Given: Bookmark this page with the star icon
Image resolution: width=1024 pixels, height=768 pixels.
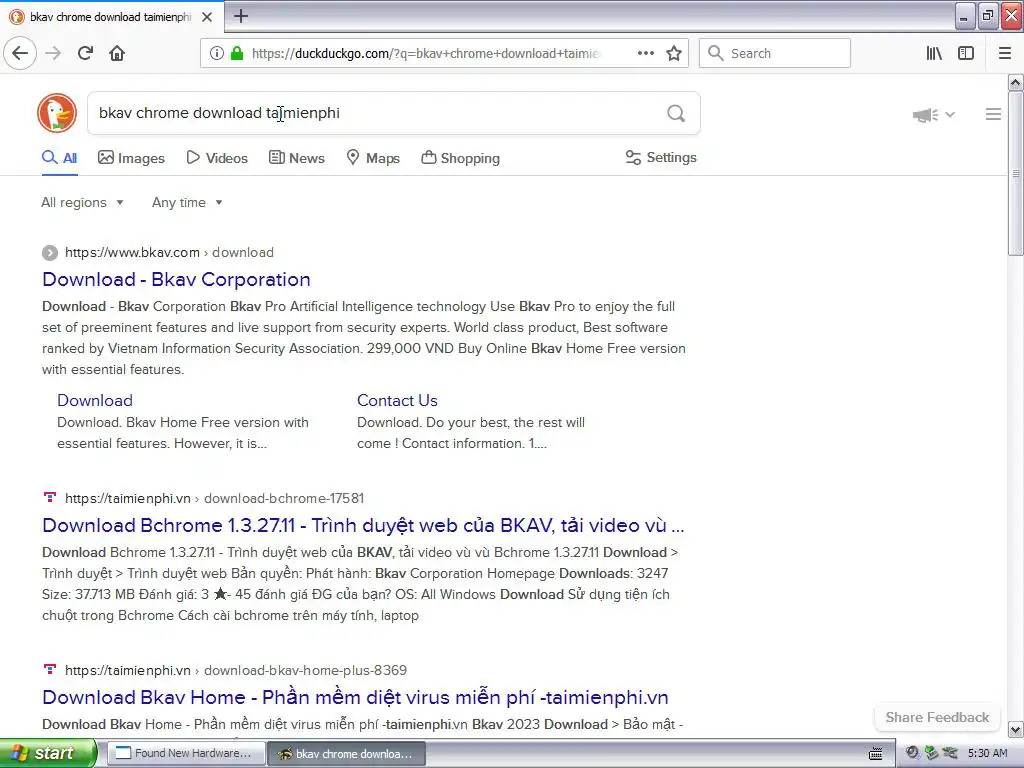Looking at the screenshot, I should point(674,53).
